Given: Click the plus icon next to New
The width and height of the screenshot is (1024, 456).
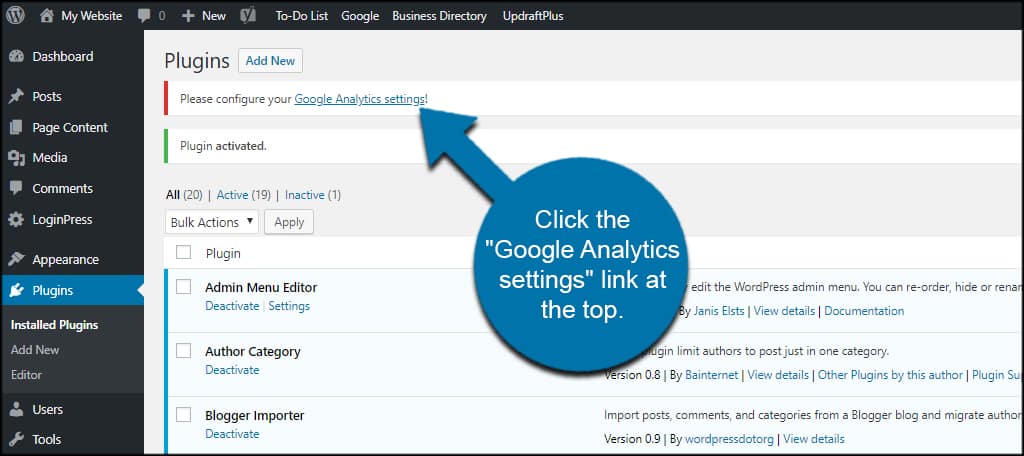Looking at the screenshot, I should point(188,16).
